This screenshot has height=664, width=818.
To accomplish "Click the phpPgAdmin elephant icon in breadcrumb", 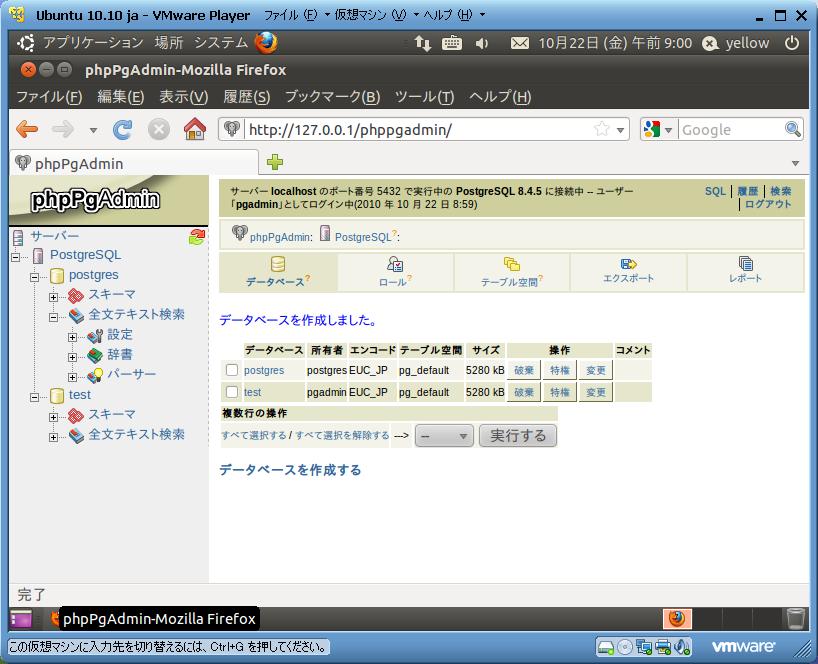I will [x=239, y=233].
